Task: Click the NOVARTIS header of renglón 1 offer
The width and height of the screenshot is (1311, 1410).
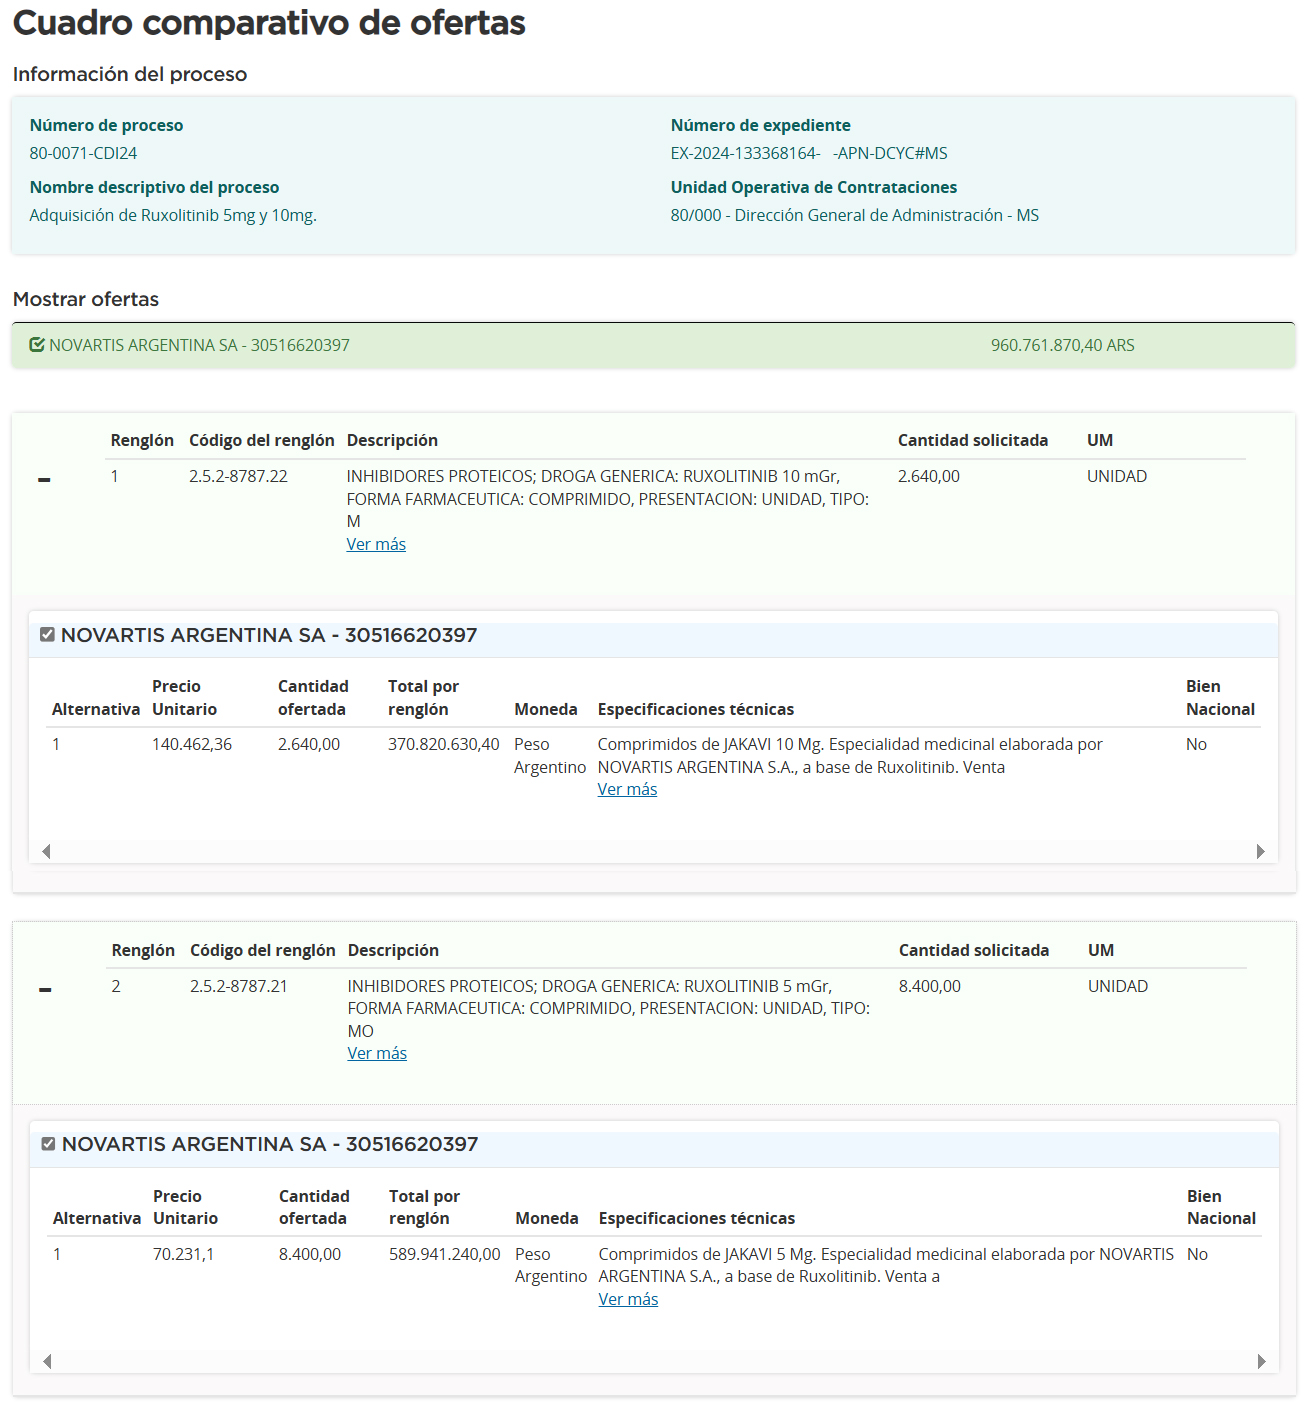Action: tap(269, 635)
